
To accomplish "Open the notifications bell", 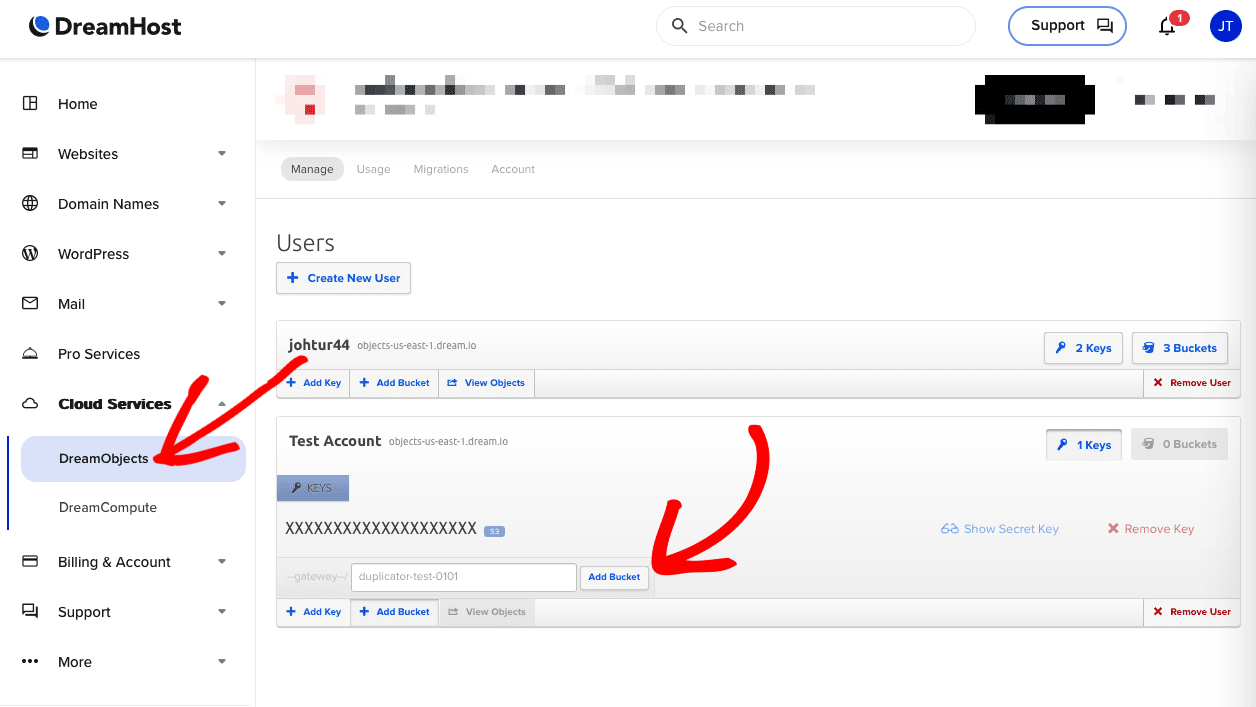I will [x=1167, y=26].
